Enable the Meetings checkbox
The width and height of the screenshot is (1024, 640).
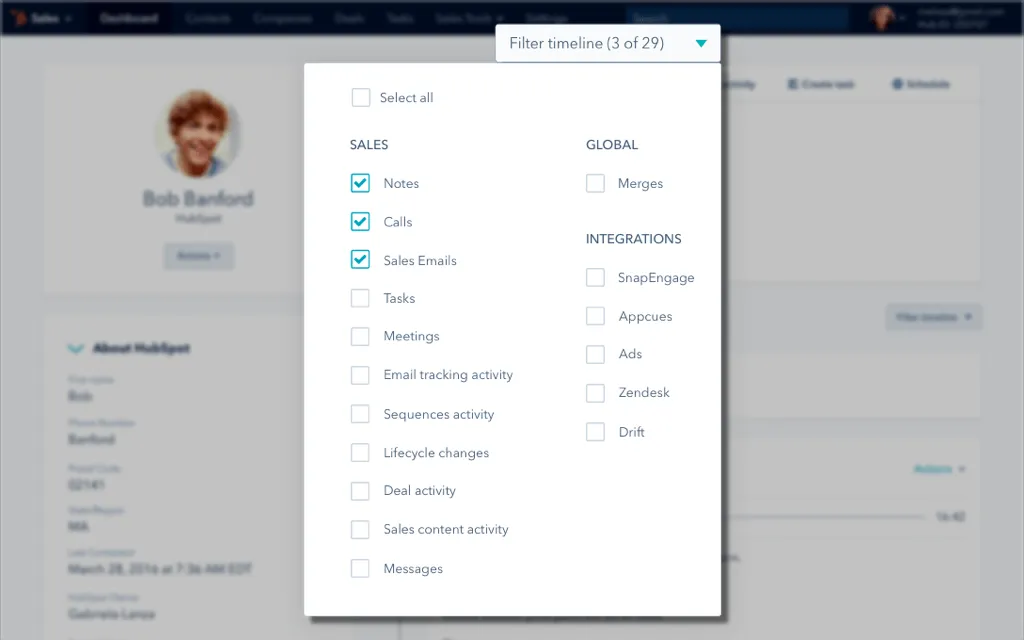click(x=360, y=336)
